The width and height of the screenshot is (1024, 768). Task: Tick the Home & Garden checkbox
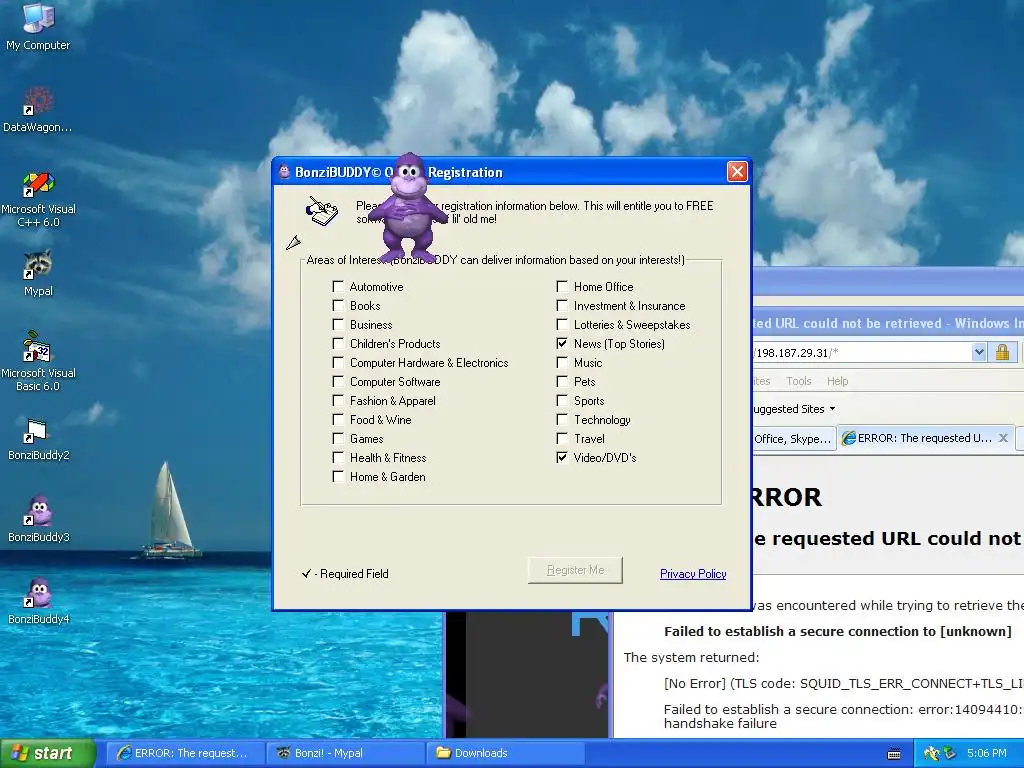tap(338, 476)
